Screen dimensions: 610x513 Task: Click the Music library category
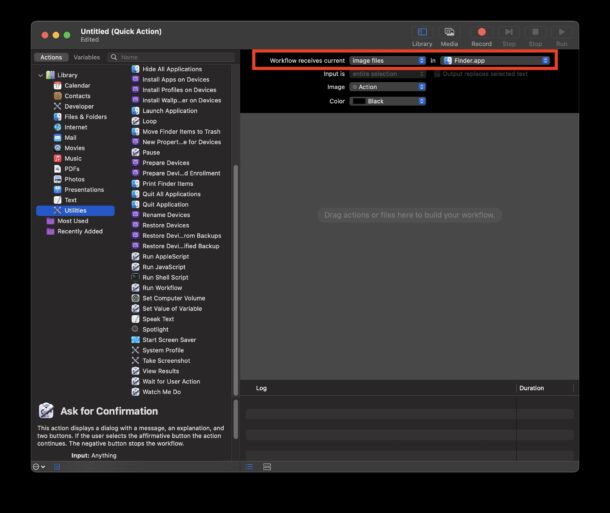pos(73,158)
